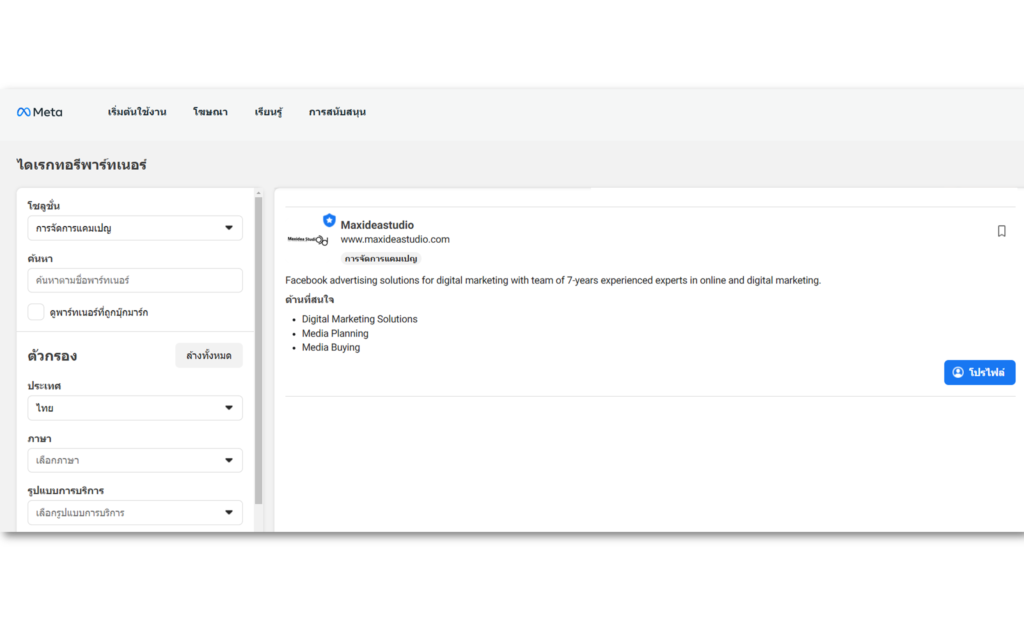Open the ภาษา language dropdown

(x=135, y=460)
